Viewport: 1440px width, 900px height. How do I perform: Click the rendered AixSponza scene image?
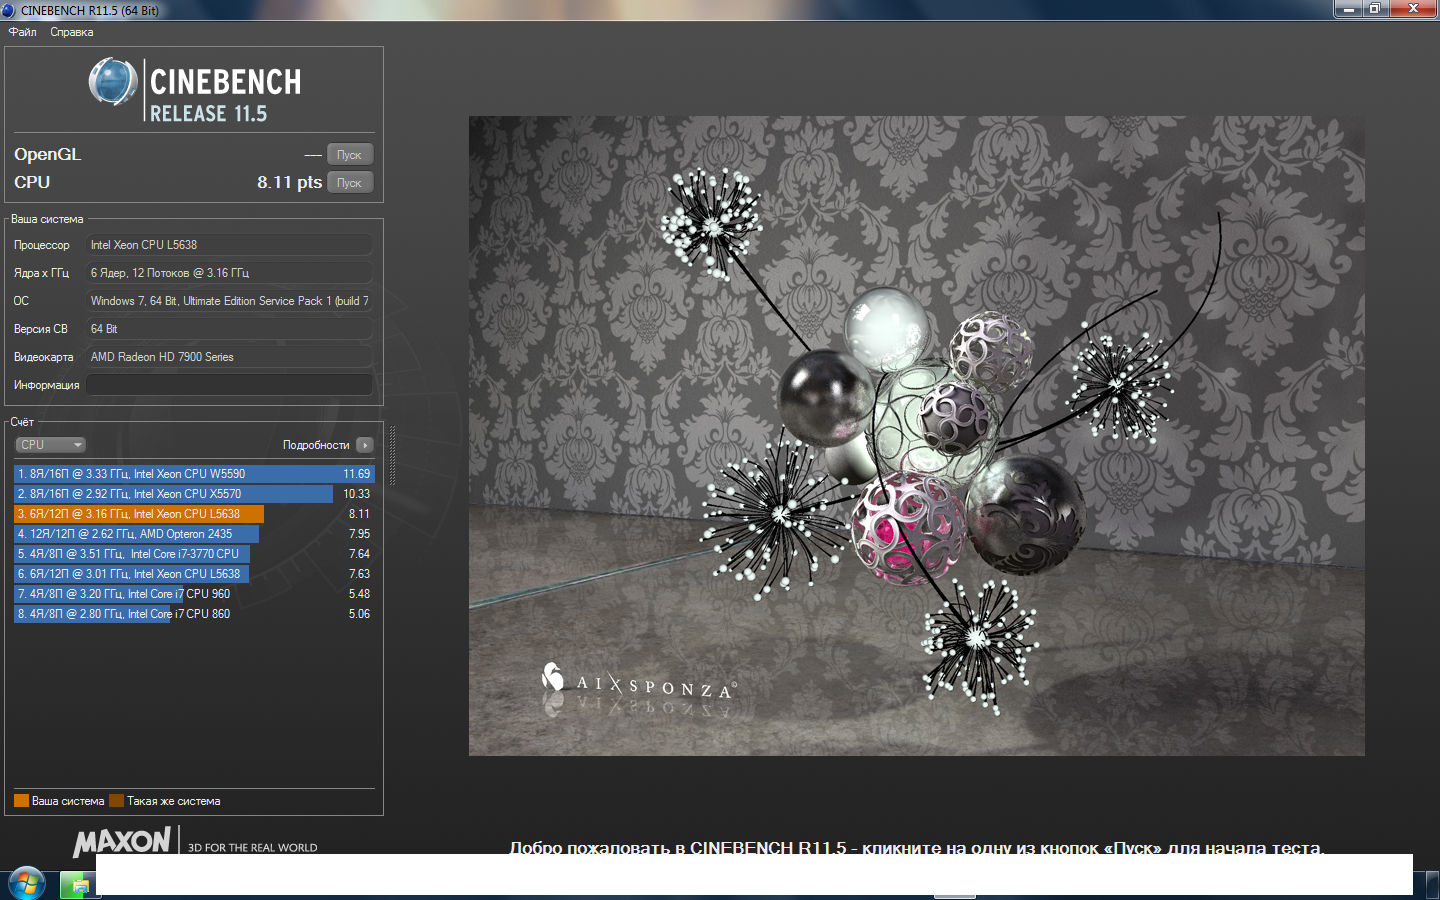[917, 436]
